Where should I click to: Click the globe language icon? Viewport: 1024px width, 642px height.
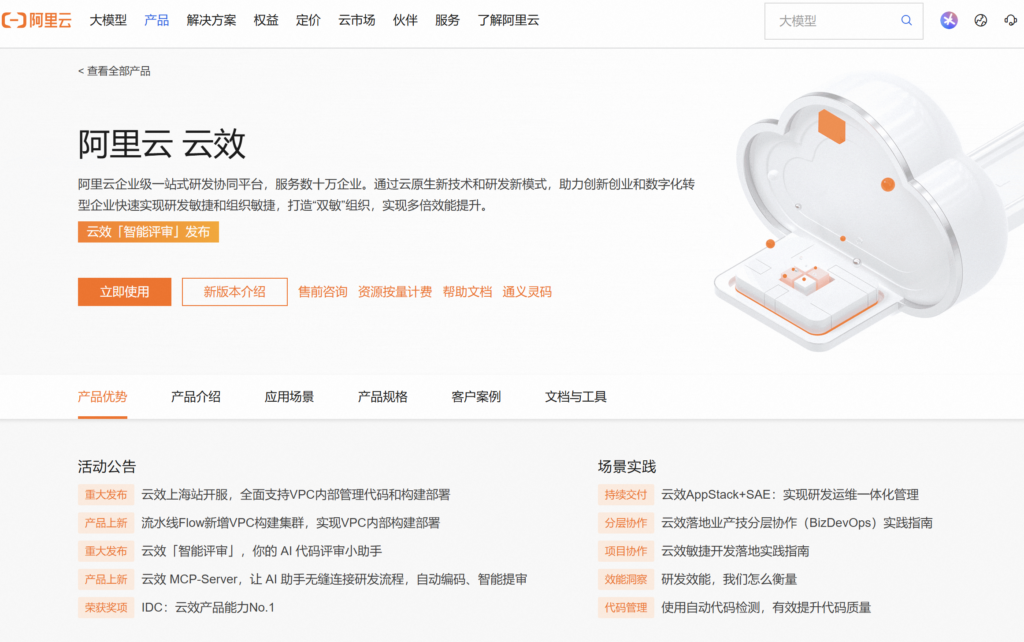pos(980,20)
